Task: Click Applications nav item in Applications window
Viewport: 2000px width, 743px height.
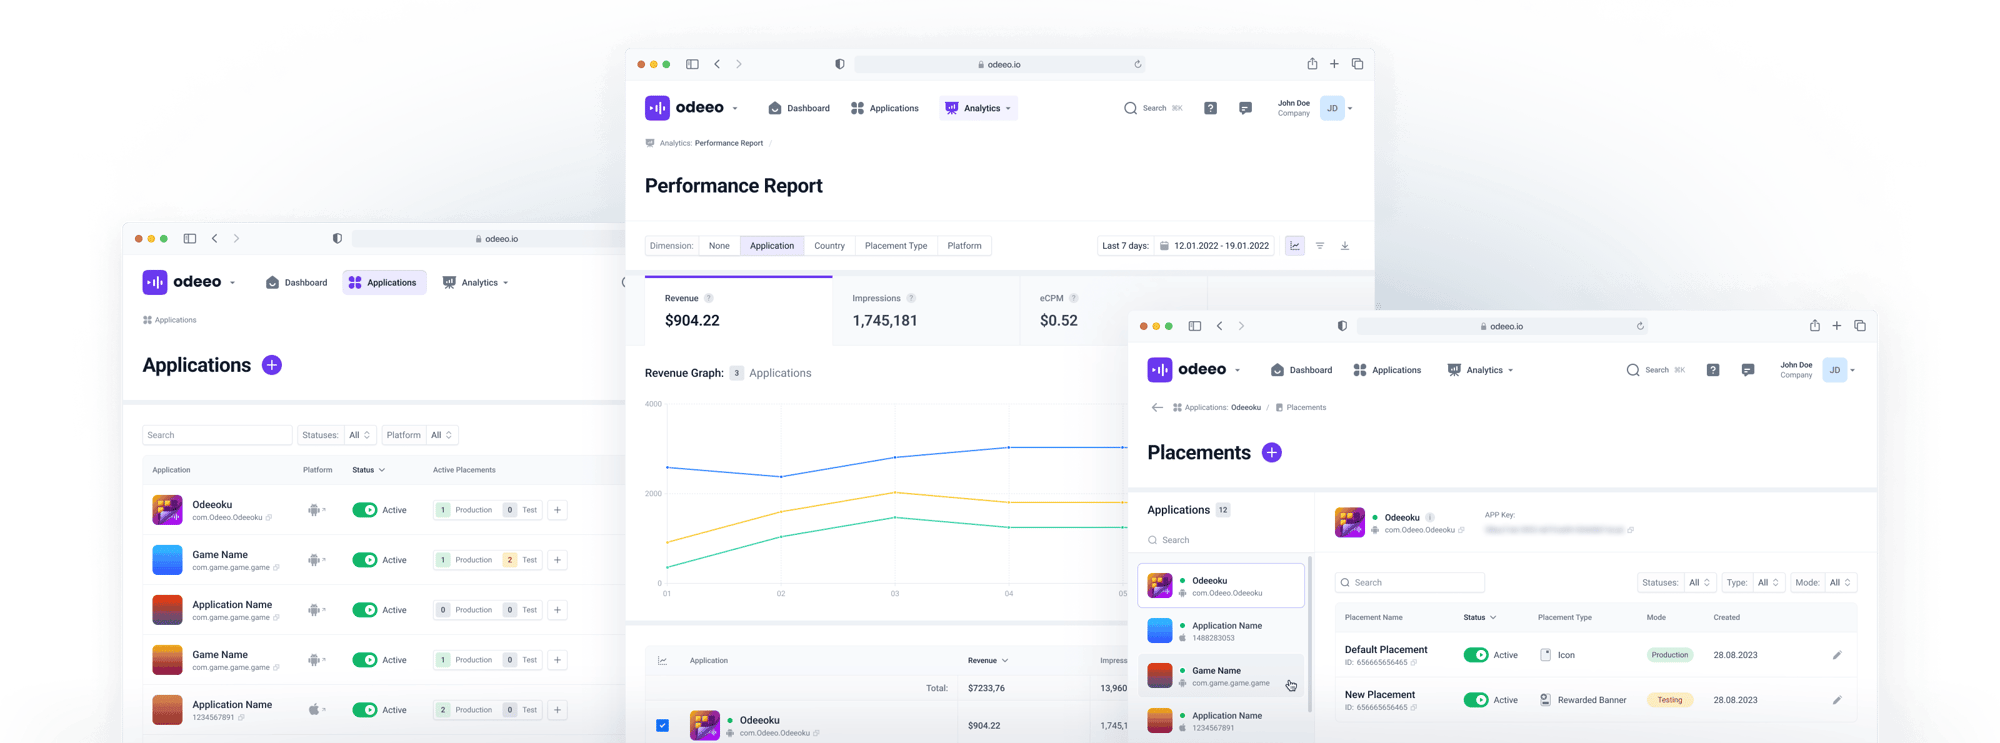Action: (x=384, y=283)
